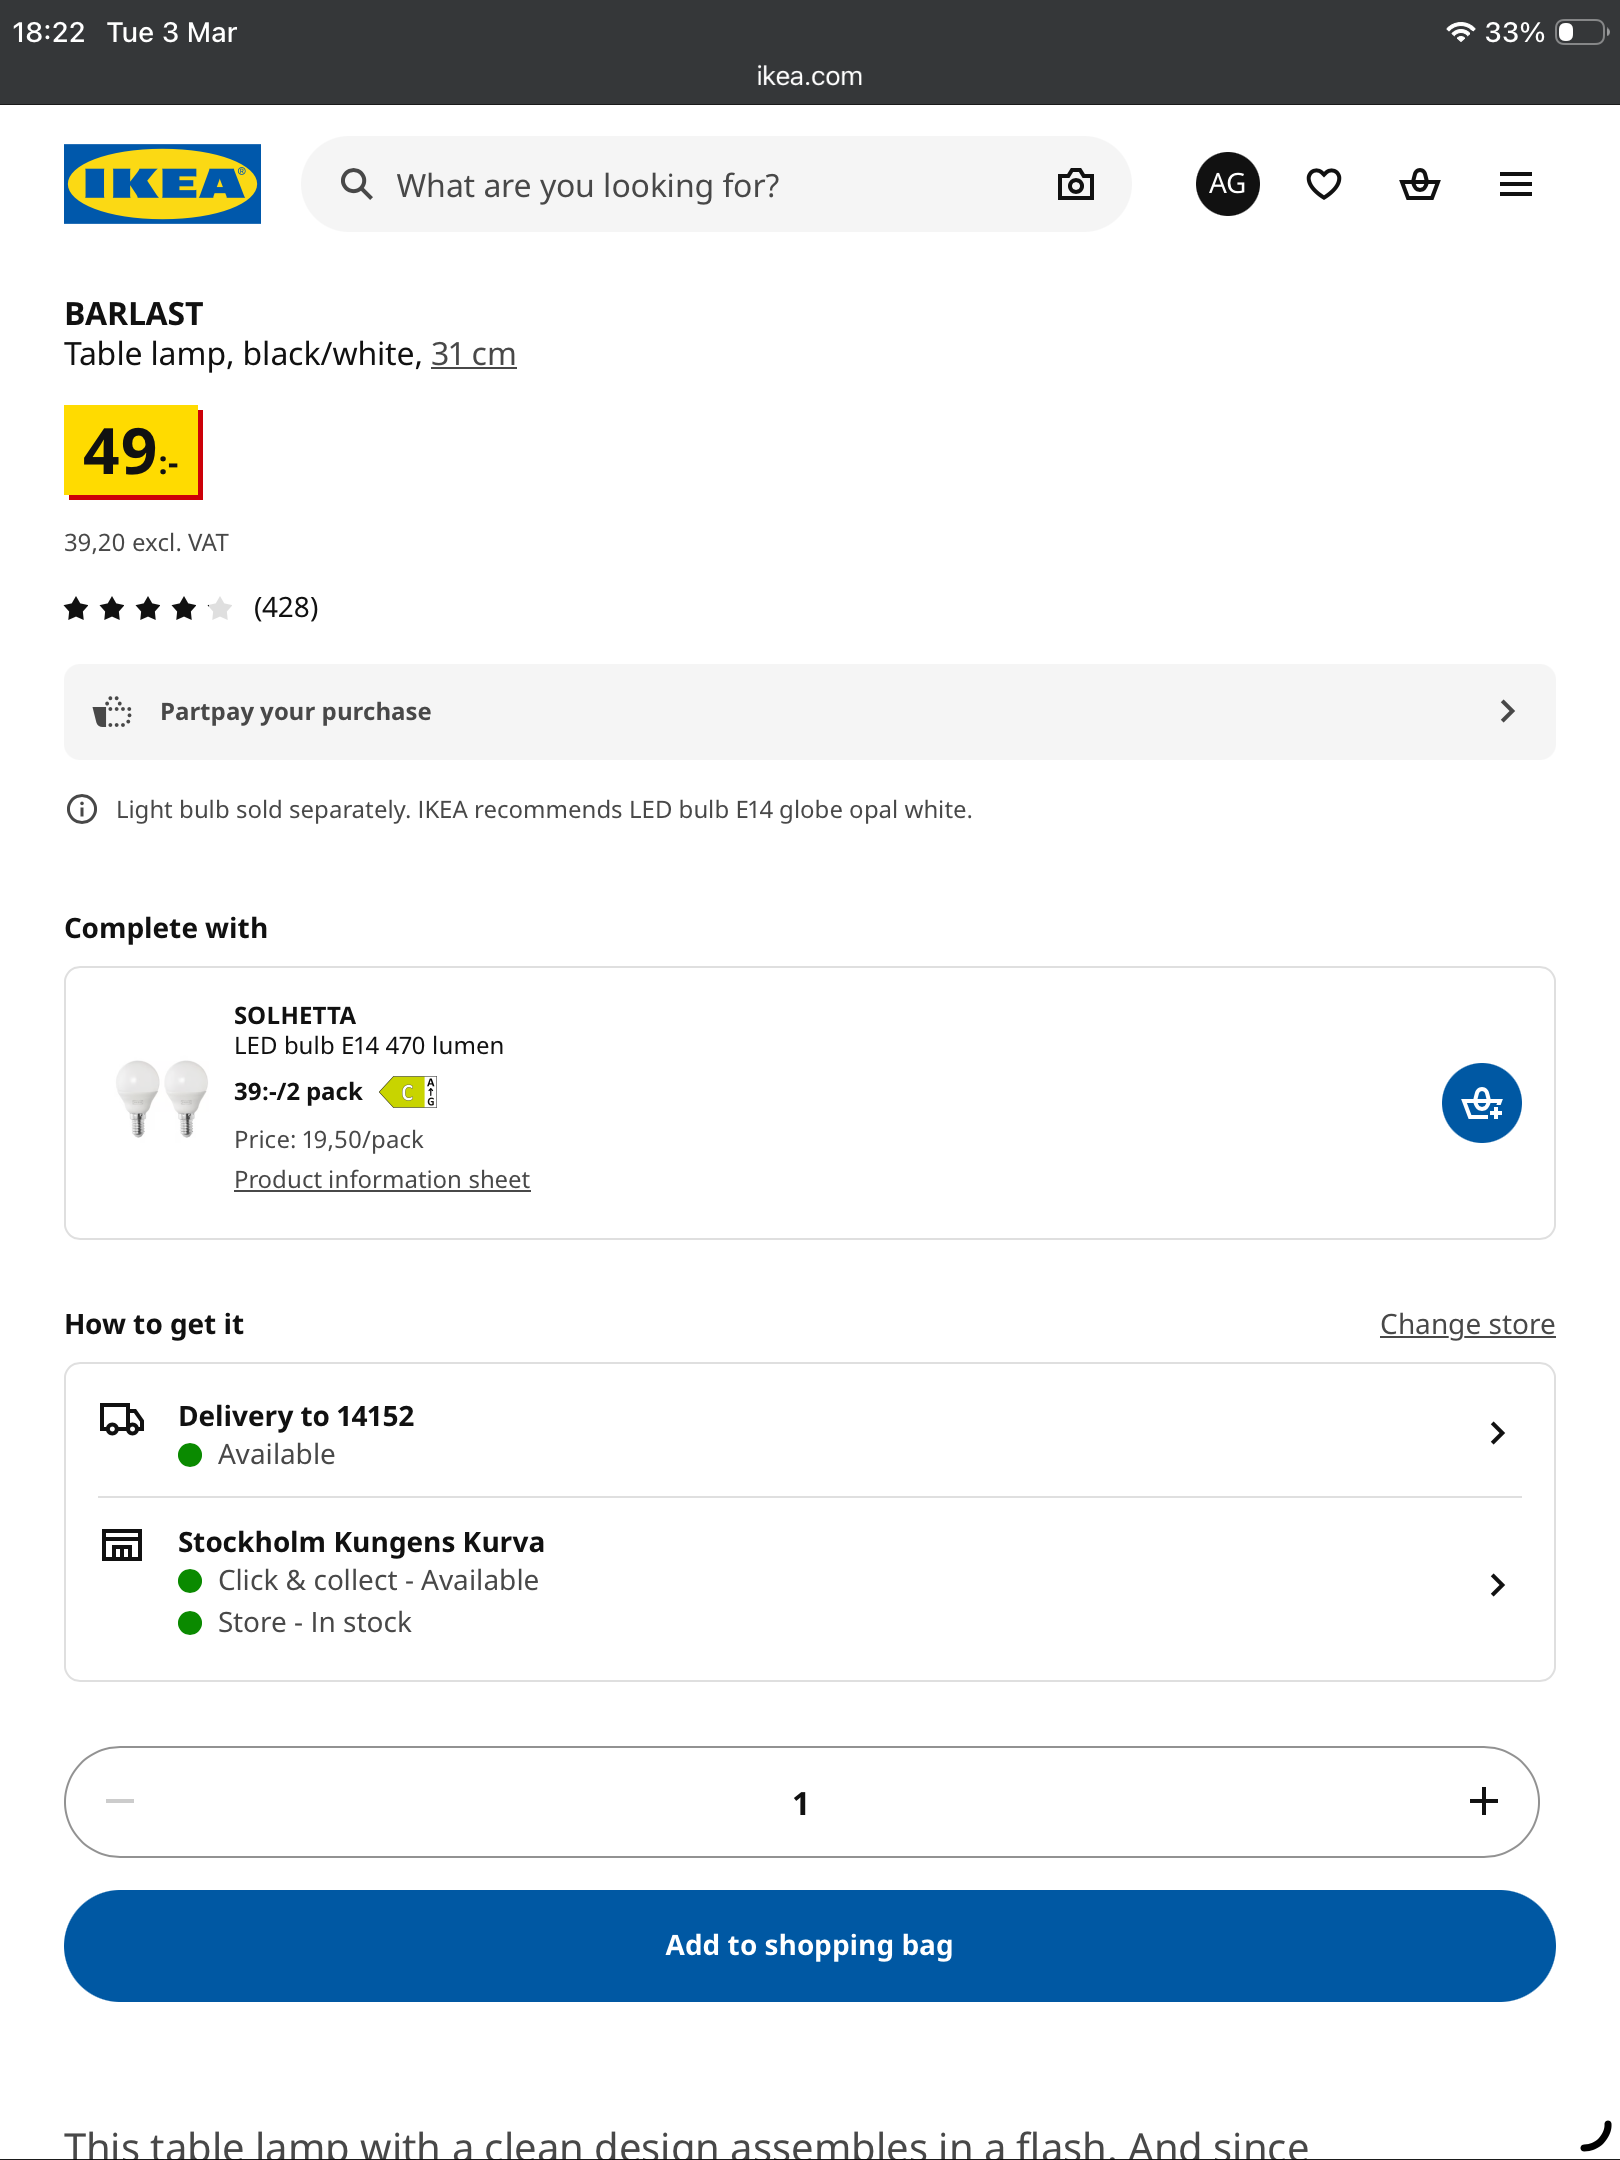Increase quantity with plus button
This screenshot has height=2160, width=1620.
[1484, 1801]
